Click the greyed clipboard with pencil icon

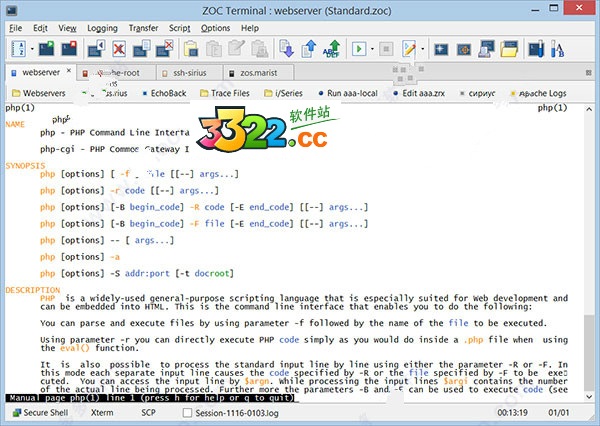click(236, 48)
